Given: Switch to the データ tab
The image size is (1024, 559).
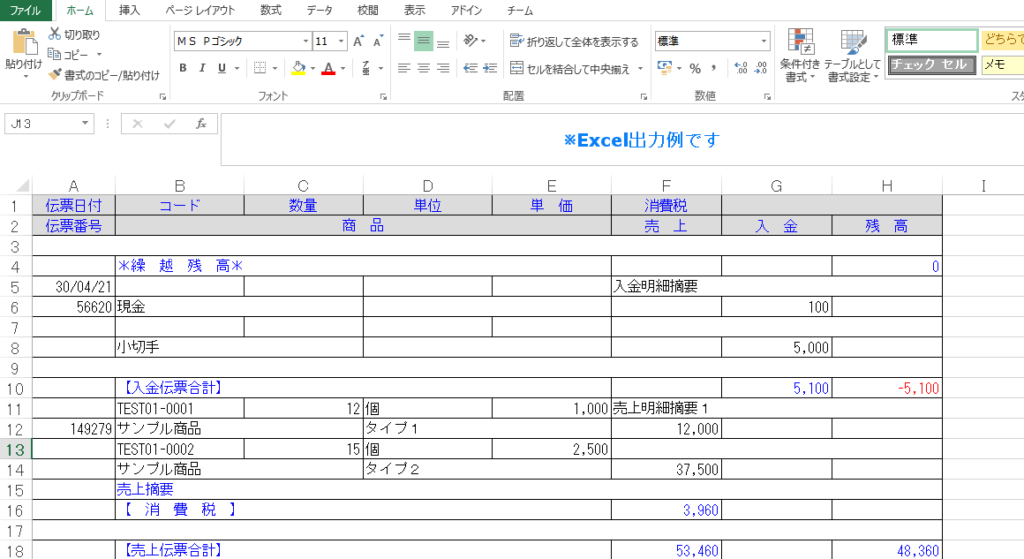Looking at the screenshot, I should [x=319, y=10].
